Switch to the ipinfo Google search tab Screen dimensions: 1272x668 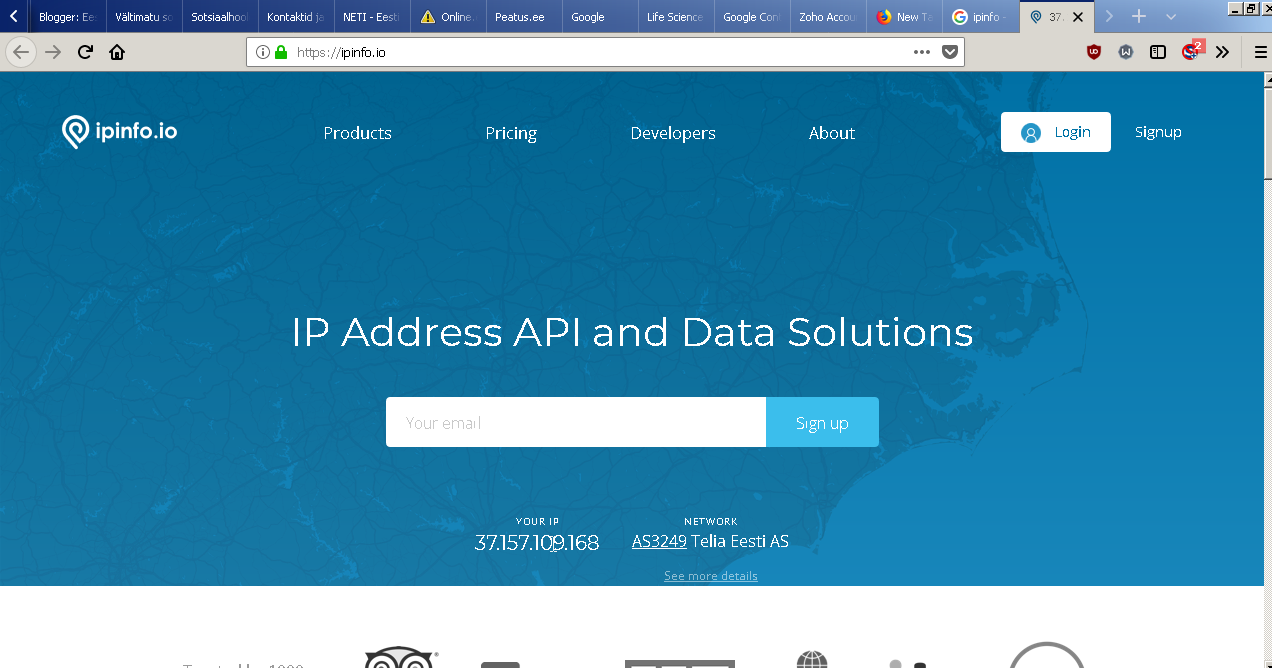click(x=980, y=17)
